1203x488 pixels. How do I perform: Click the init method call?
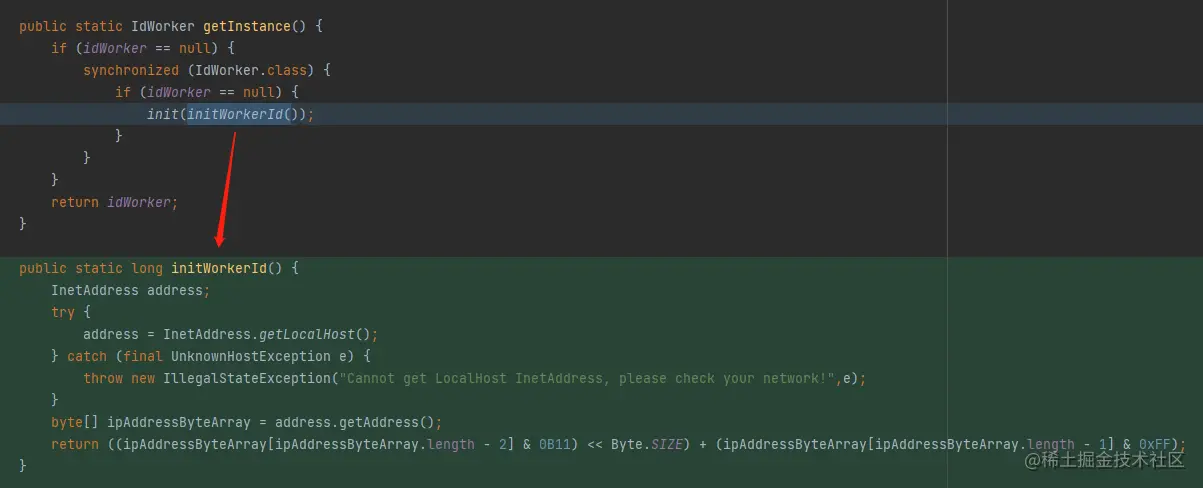[x=163, y=114]
